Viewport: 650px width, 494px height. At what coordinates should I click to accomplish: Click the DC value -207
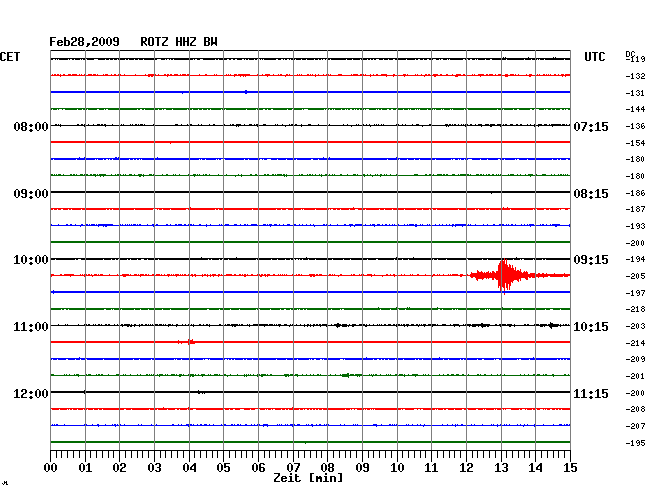click(635, 426)
